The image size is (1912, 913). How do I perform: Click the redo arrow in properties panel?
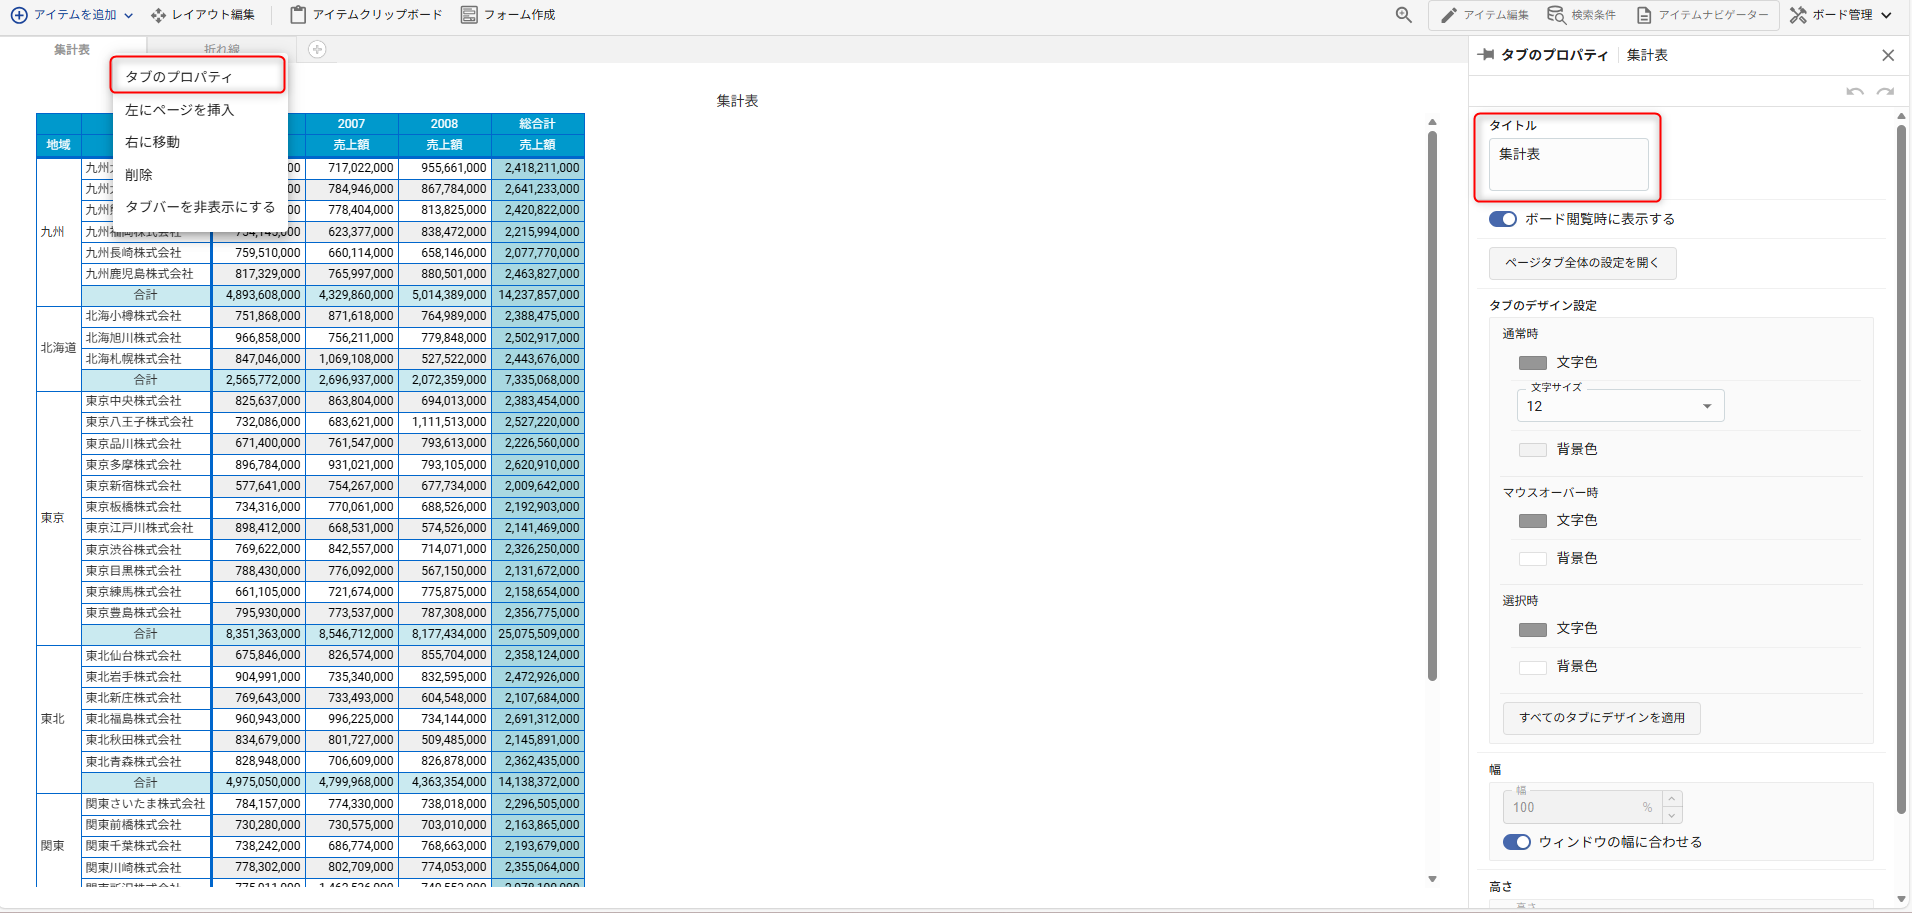(1885, 92)
